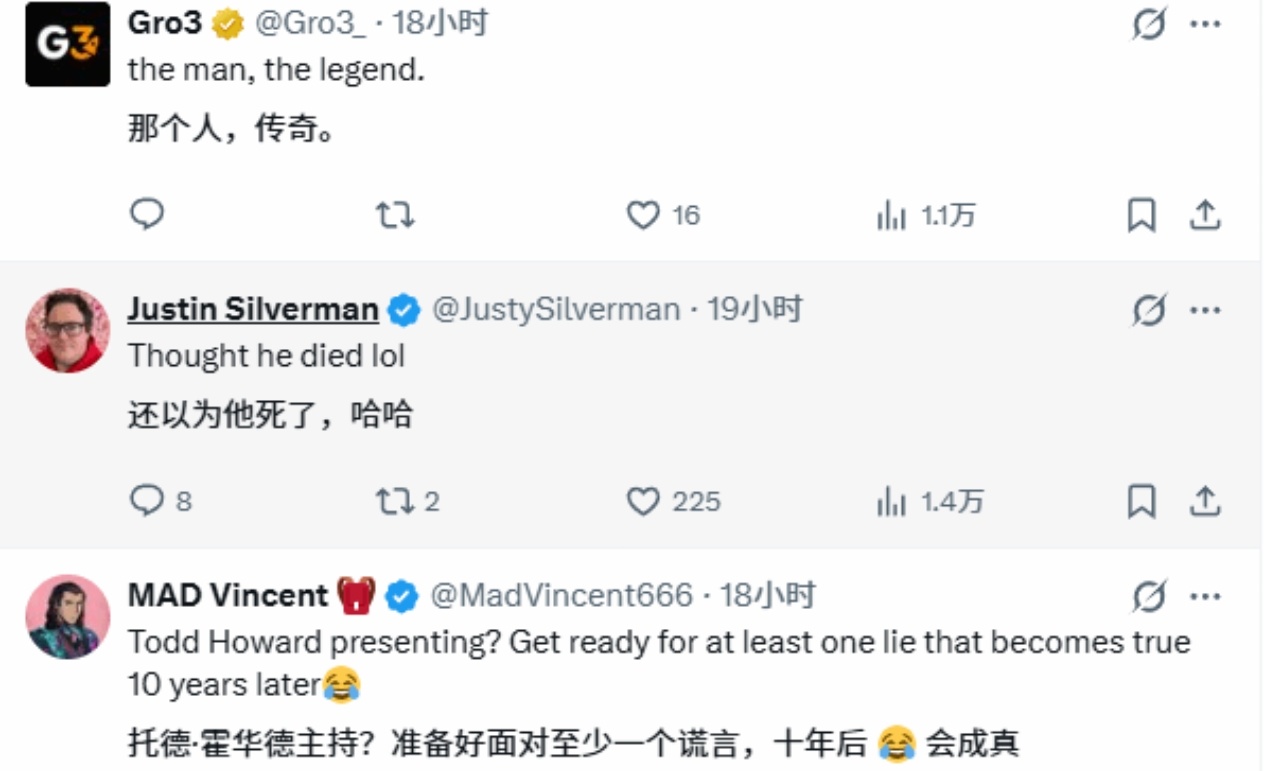The image size is (1264, 771).
Task: Reply to Gro3's tweet
Action: (x=147, y=214)
